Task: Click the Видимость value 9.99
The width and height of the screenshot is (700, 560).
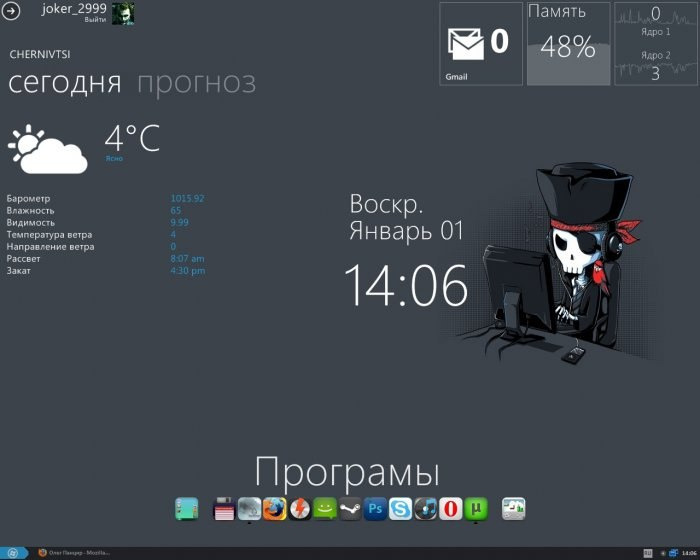Action: pyautogui.click(x=179, y=222)
